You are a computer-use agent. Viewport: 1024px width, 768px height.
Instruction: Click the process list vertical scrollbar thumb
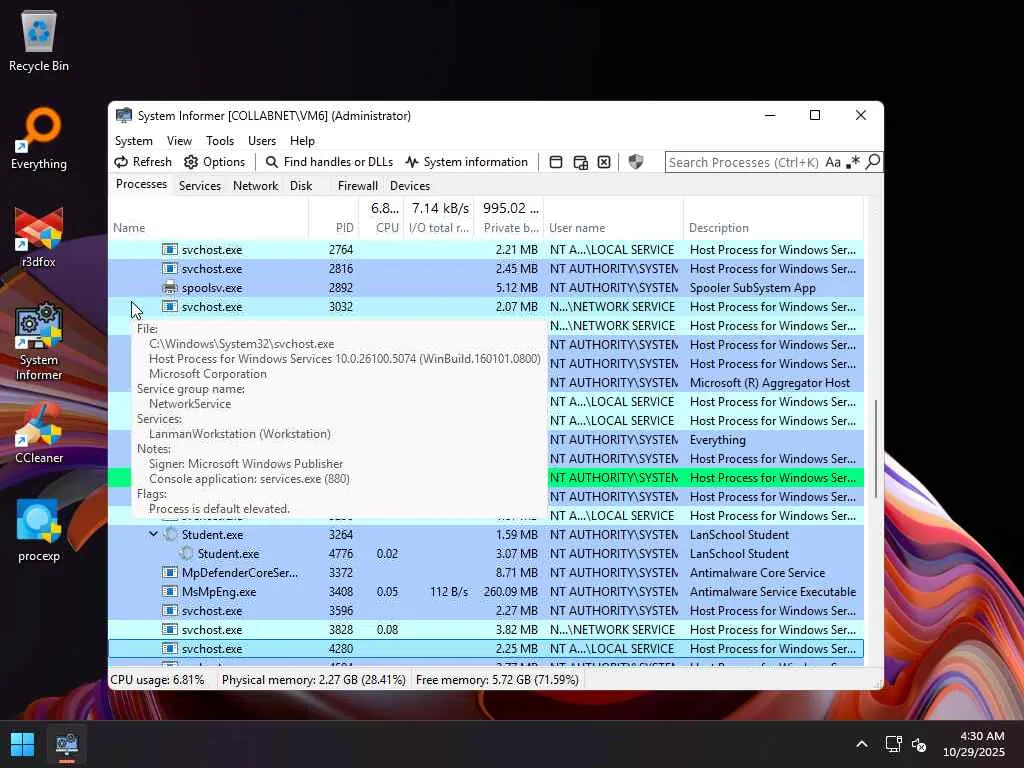(875, 449)
